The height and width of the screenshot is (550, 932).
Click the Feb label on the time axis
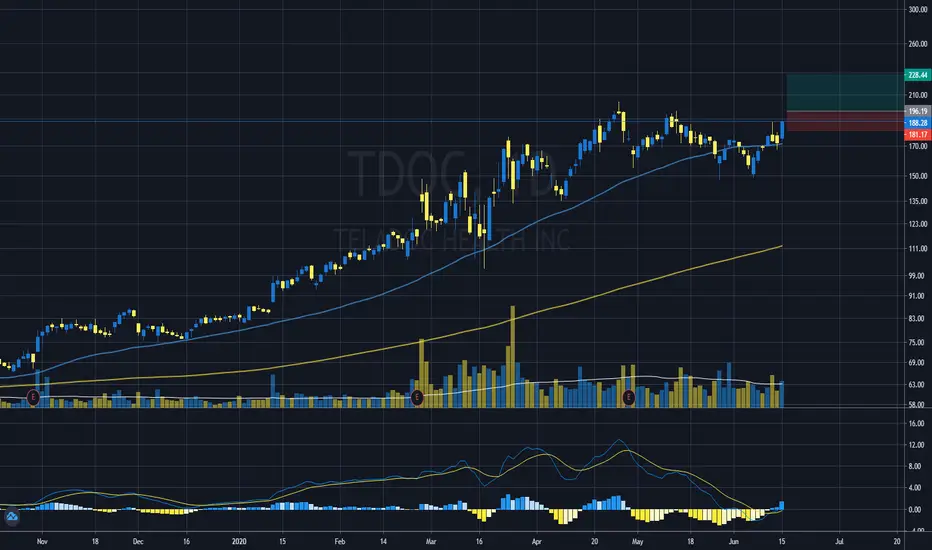[x=339, y=542]
